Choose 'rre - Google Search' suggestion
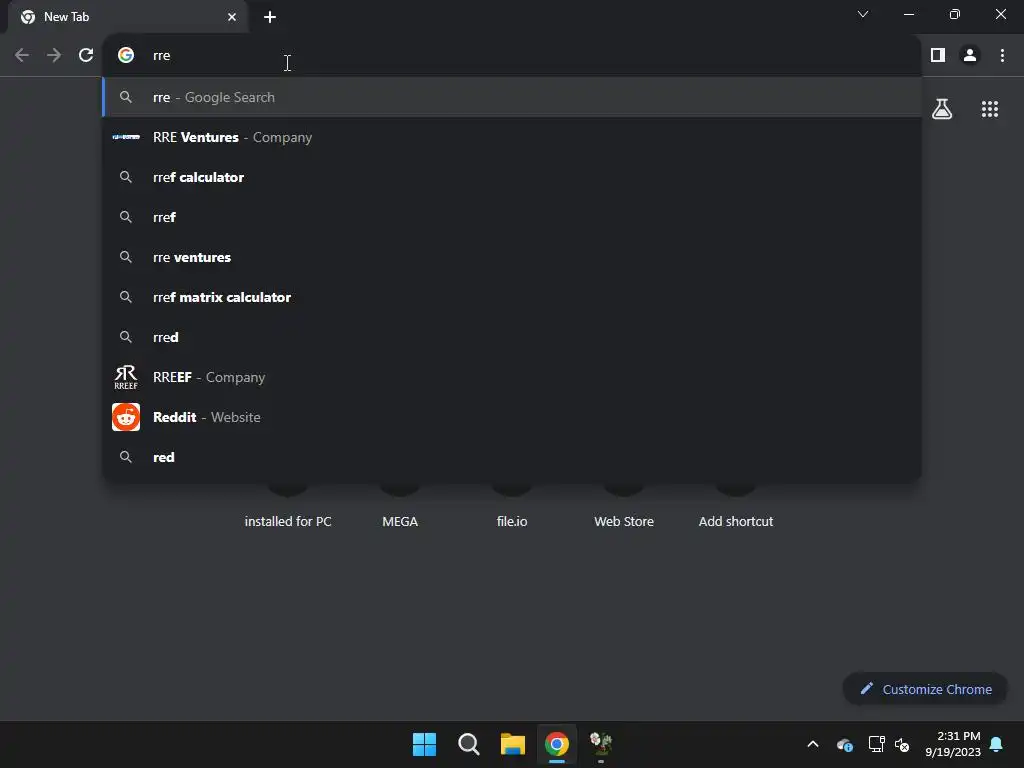Image resolution: width=1024 pixels, height=768 pixels. pos(513,97)
